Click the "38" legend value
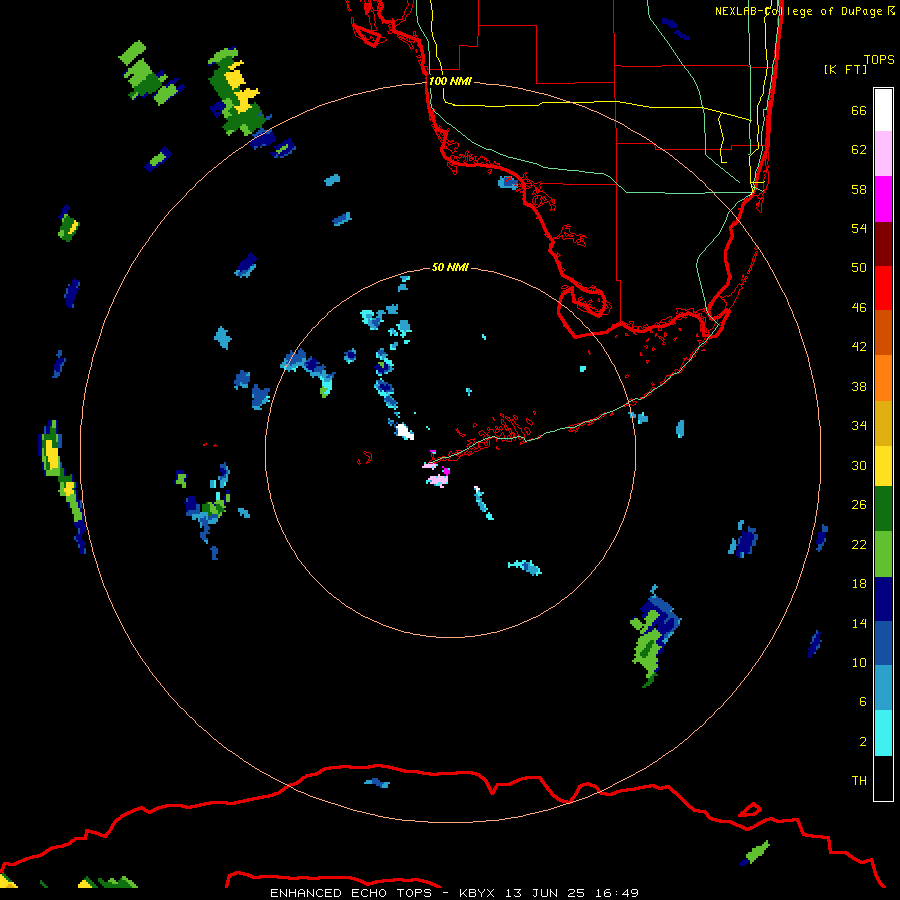This screenshot has height=900, width=900. (859, 386)
